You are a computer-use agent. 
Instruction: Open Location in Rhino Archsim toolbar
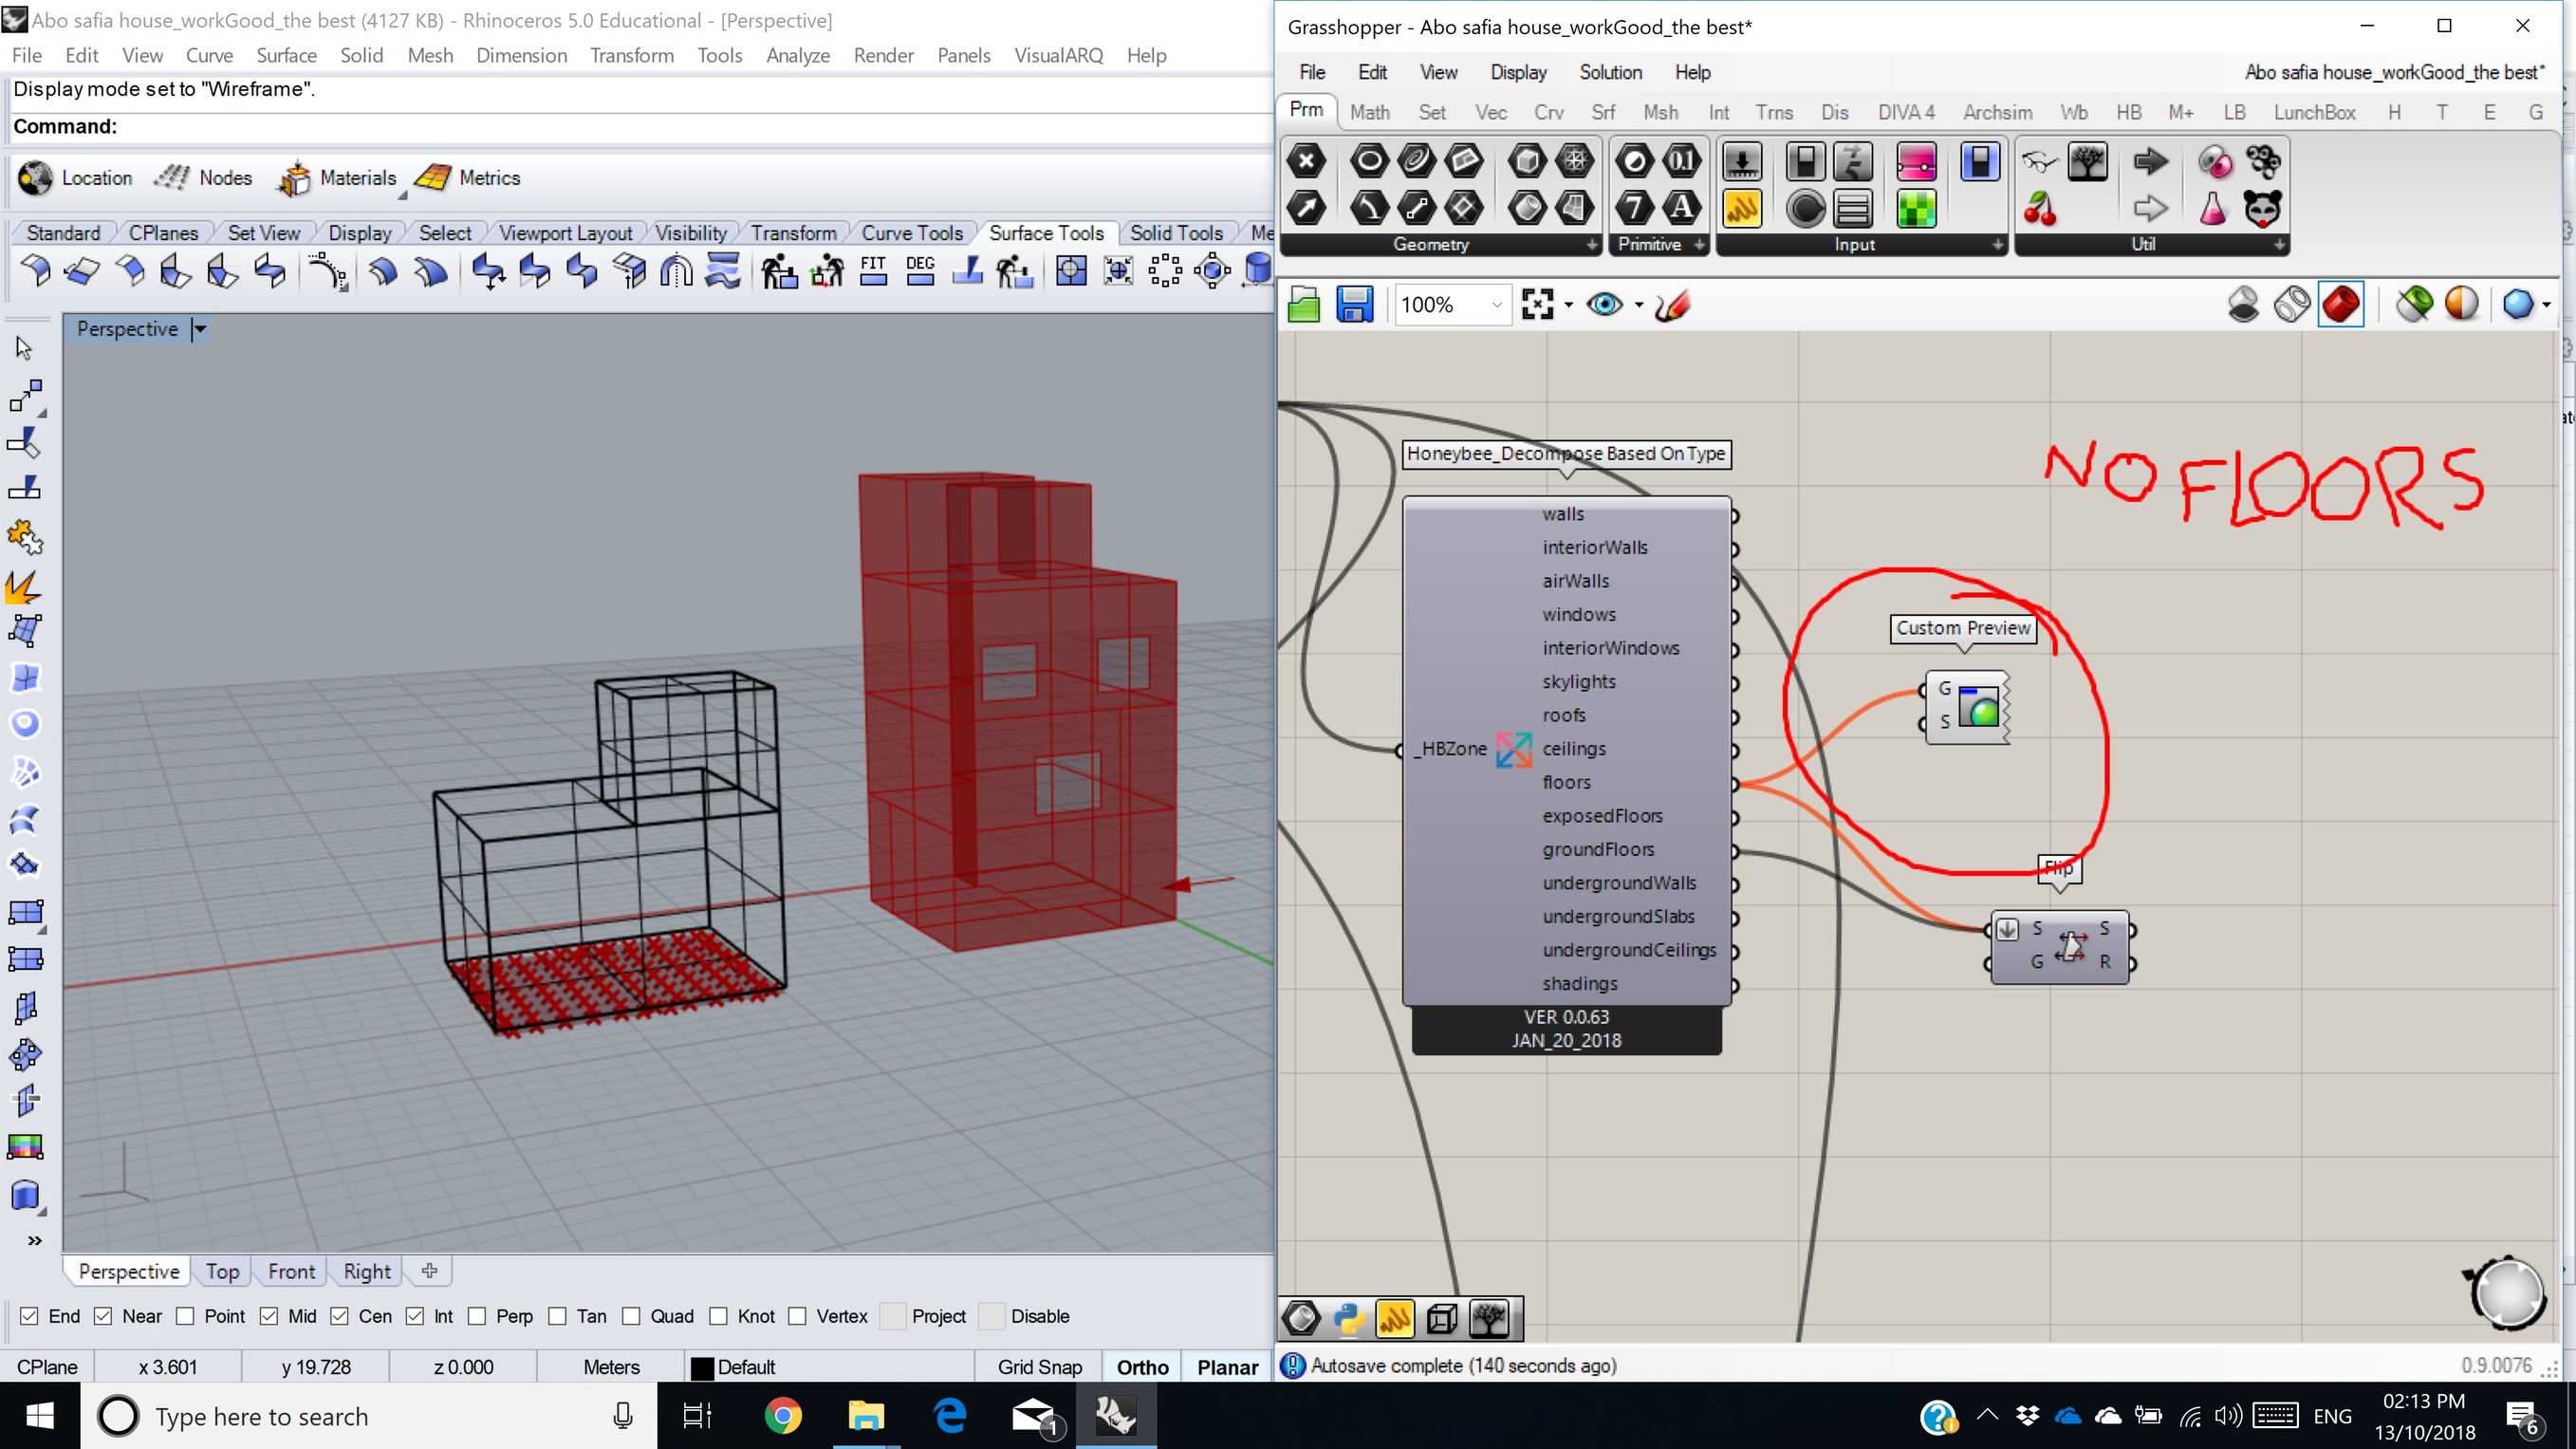pyautogui.click(x=75, y=178)
